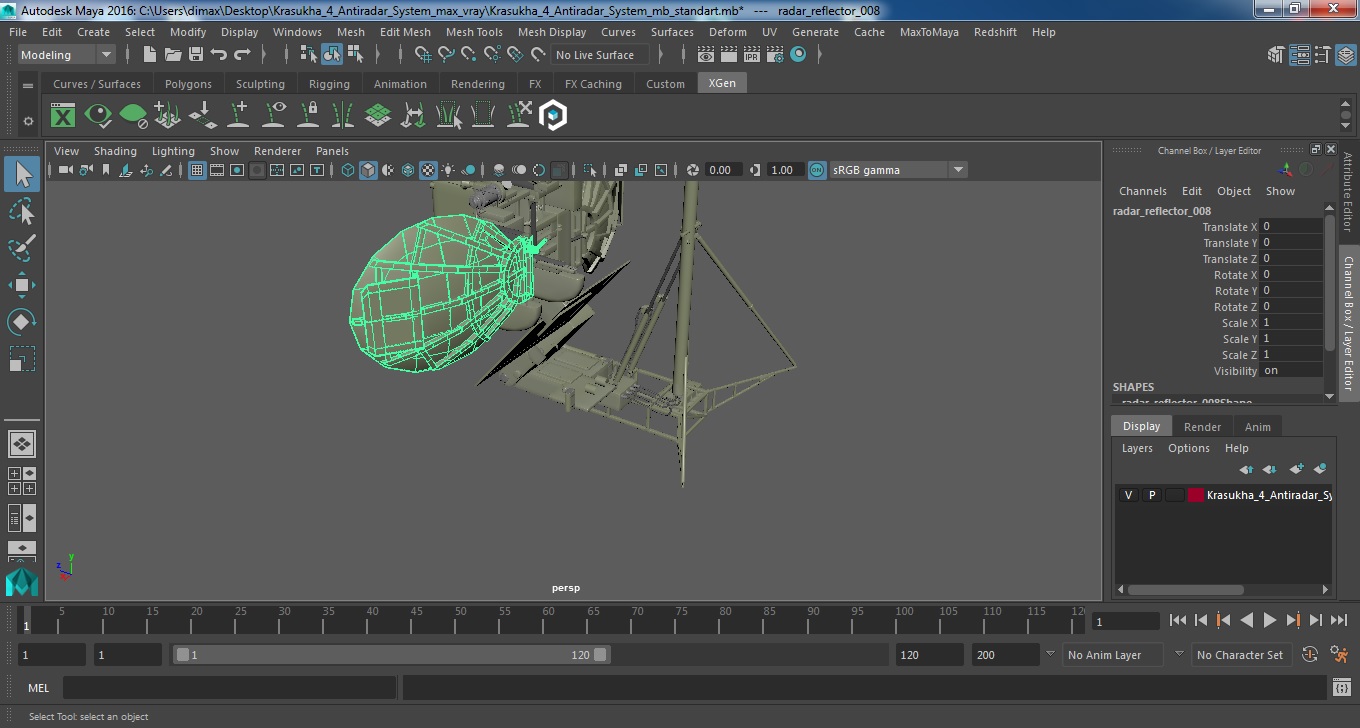1360x728 pixels.
Task: Toggle use all lights in viewport
Action: pyautogui.click(x=448, y=170)
